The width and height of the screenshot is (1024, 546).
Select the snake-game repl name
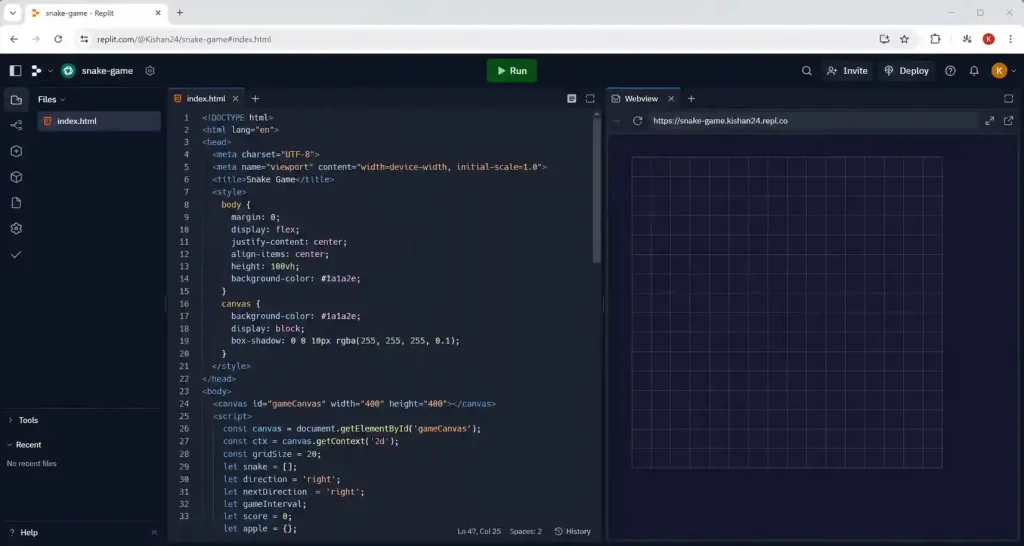107,71
